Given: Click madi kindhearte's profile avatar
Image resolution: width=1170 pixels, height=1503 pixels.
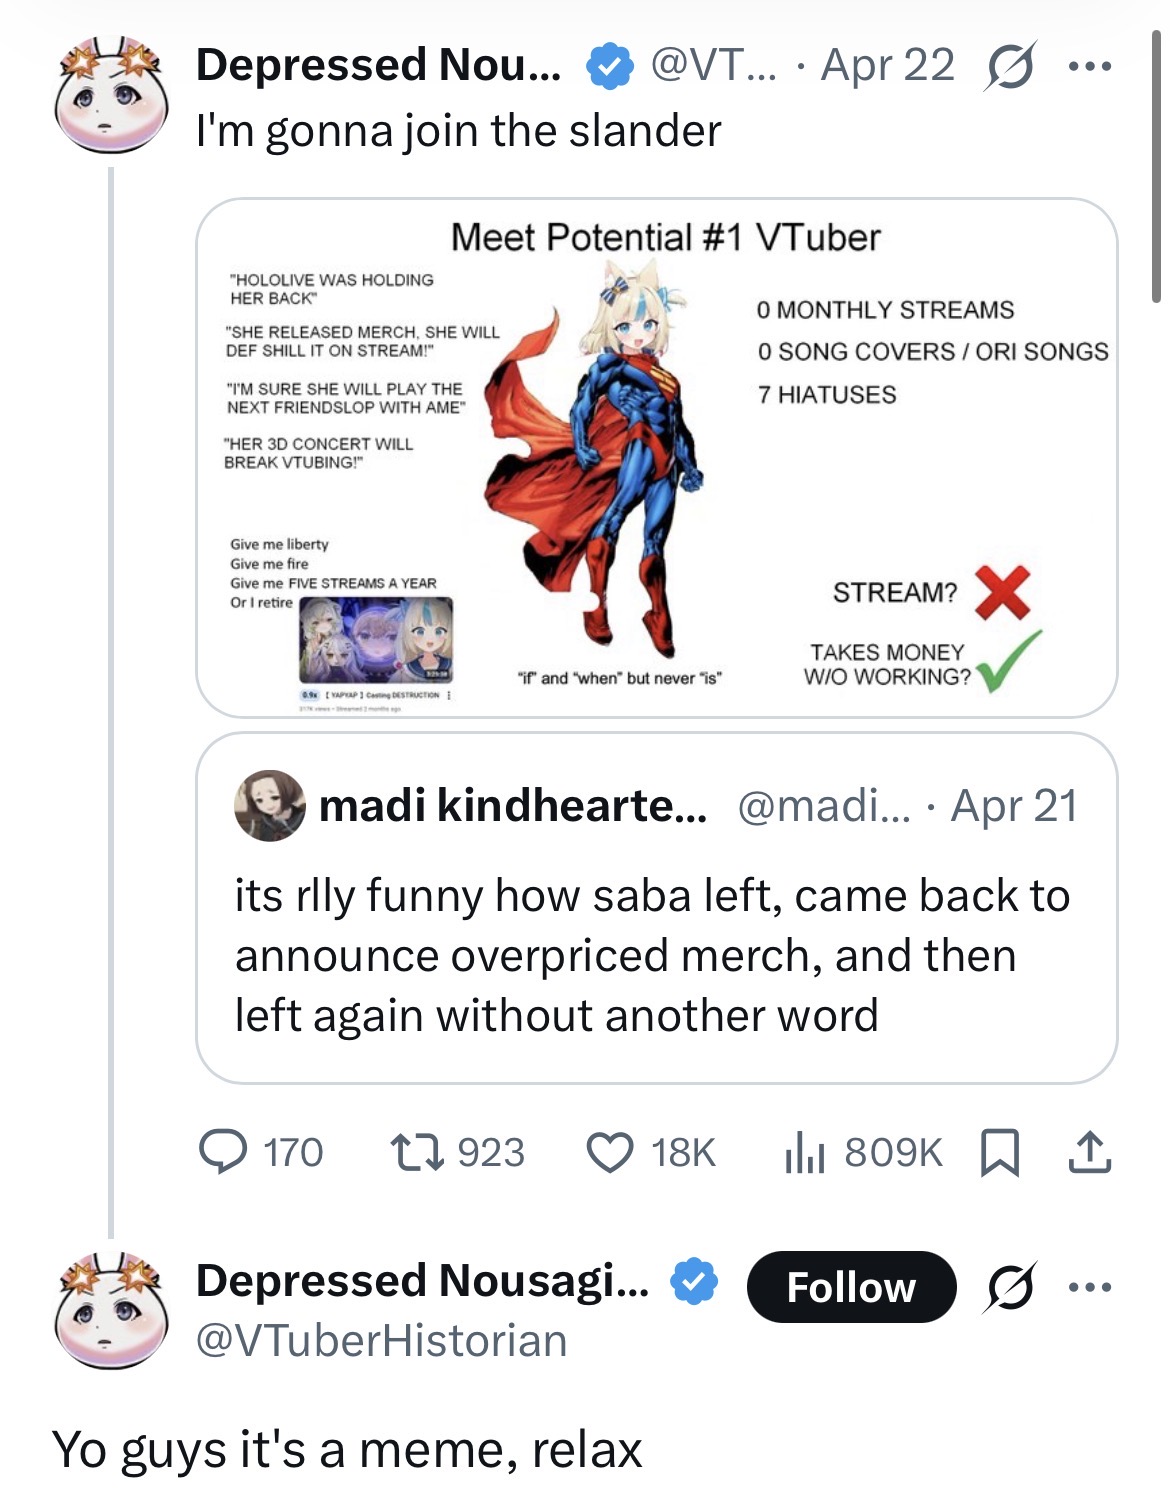Looking at the screenshot, I should [x=269, y=805].
